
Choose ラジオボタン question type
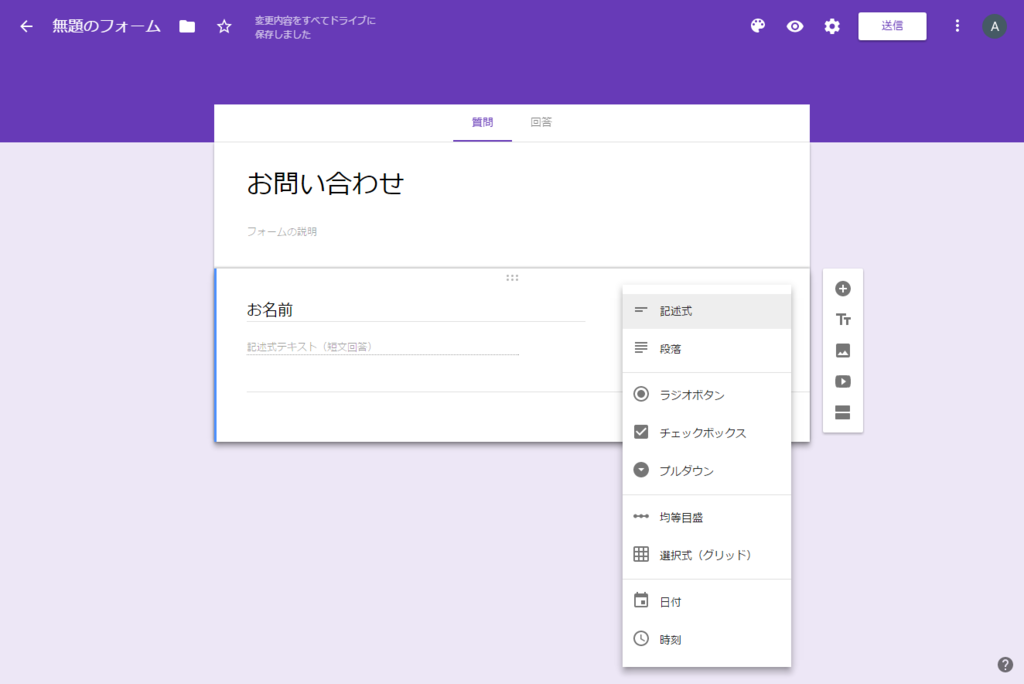click(707, 395)
